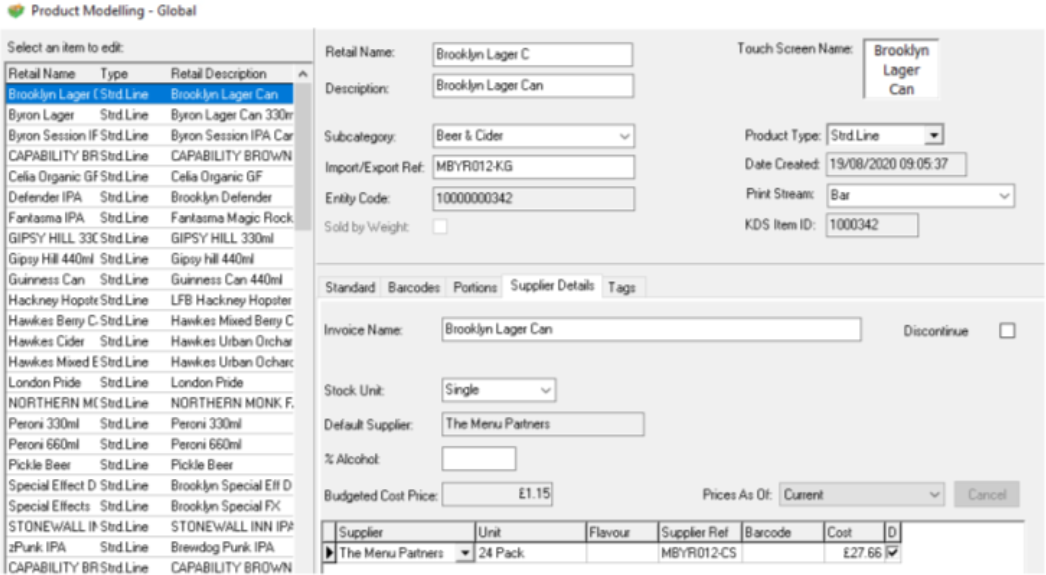Open the Barcodes tab
The width and height of the screenshot is (1046, 575).
coord(414,287)
